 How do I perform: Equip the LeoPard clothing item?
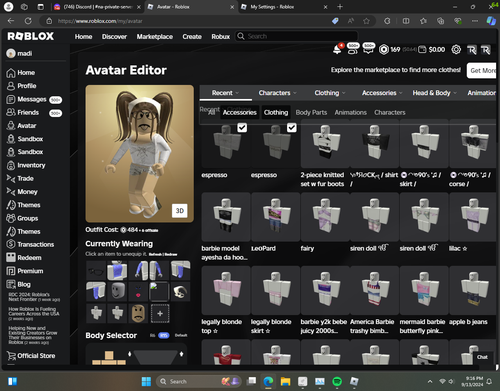point(275,217)
